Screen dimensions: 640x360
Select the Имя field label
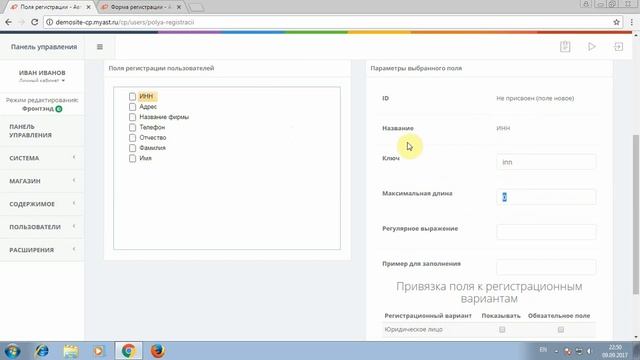pos(145,158)
